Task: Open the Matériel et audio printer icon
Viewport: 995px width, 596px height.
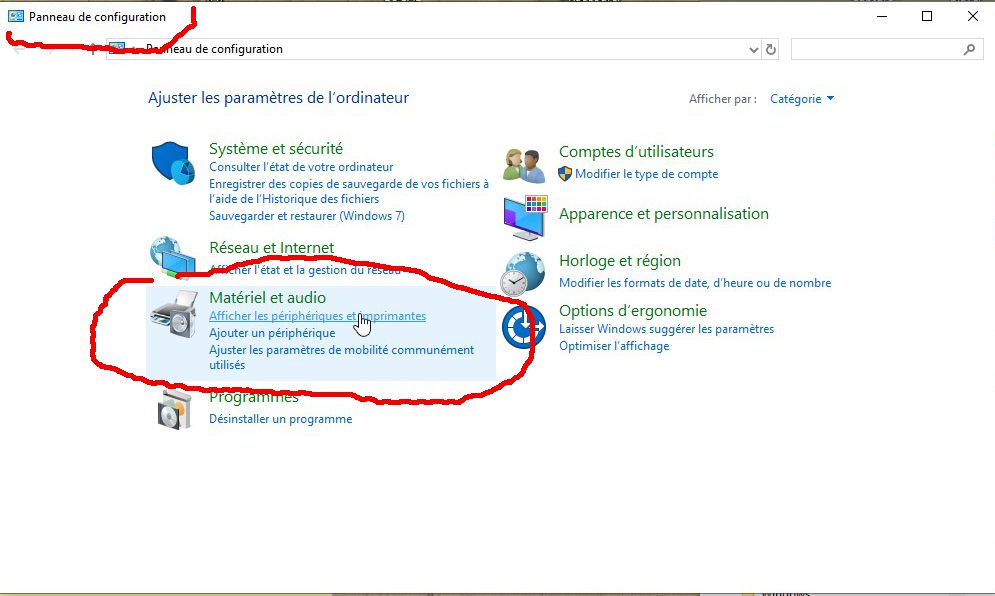Action: point(174,314)
